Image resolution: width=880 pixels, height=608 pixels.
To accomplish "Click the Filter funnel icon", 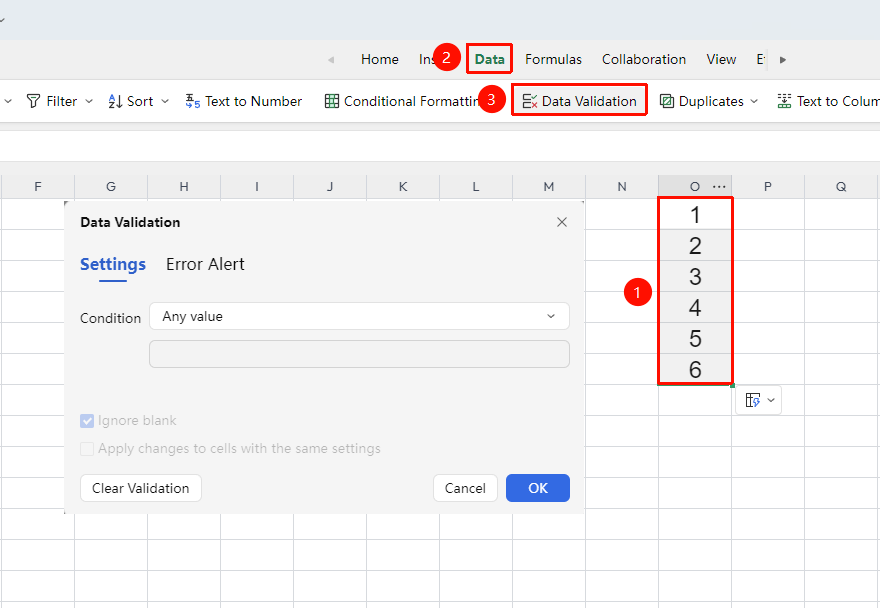I will [34, 101].
